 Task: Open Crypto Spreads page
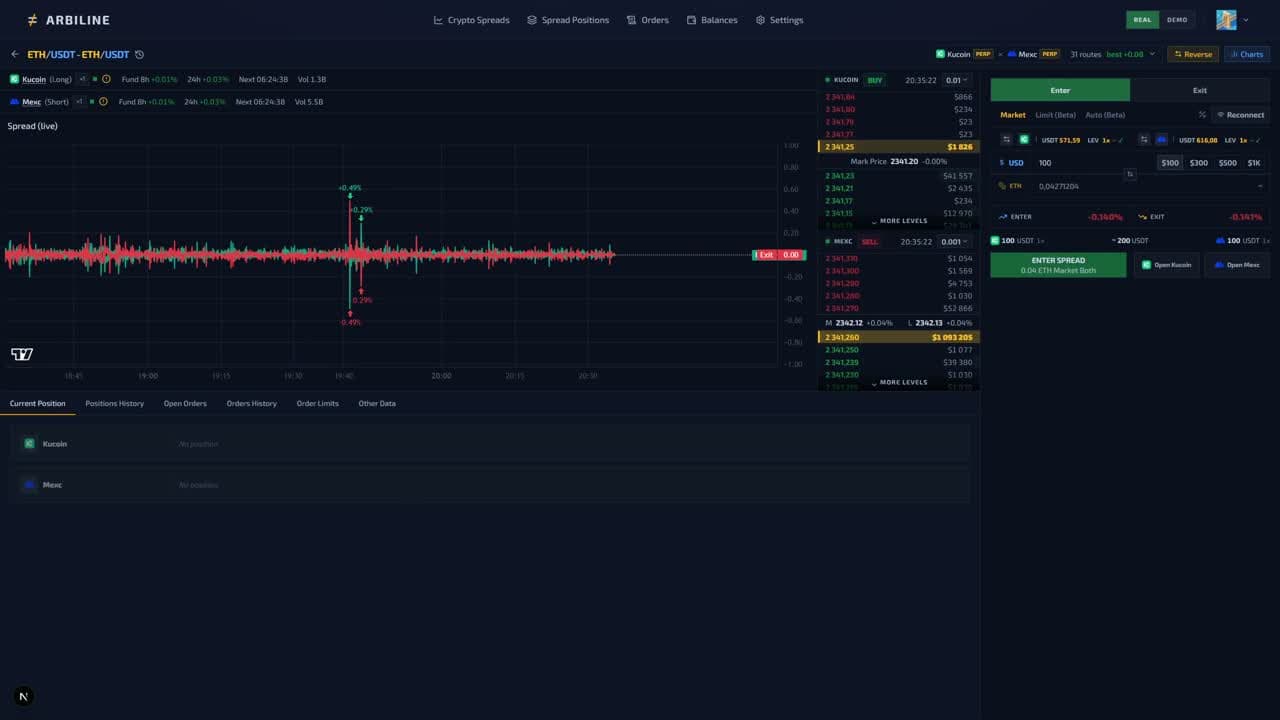click(471, 20)
